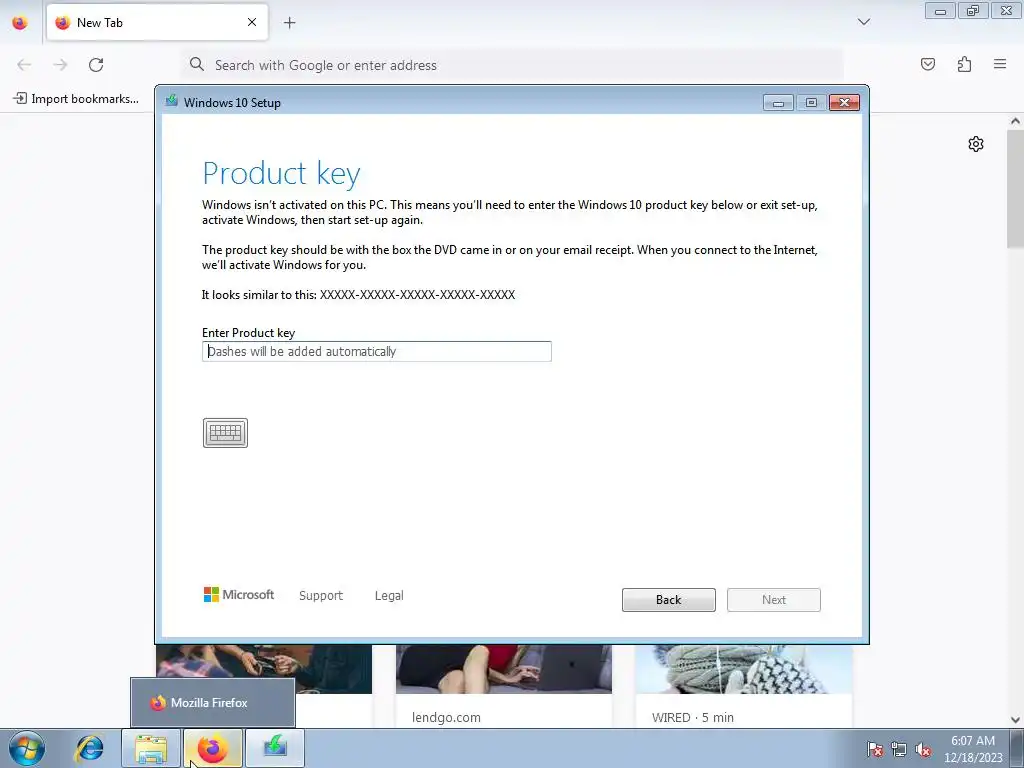The width and height of the screenshot is (1024, 768).
Task: Close the Windows 10 Setup window
Action: click(844, 103)
